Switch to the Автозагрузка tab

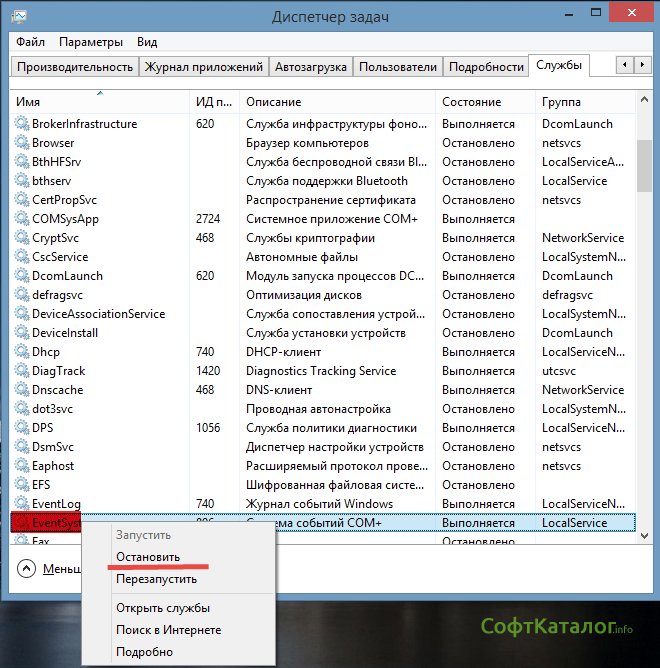click(x=310, y=67)
